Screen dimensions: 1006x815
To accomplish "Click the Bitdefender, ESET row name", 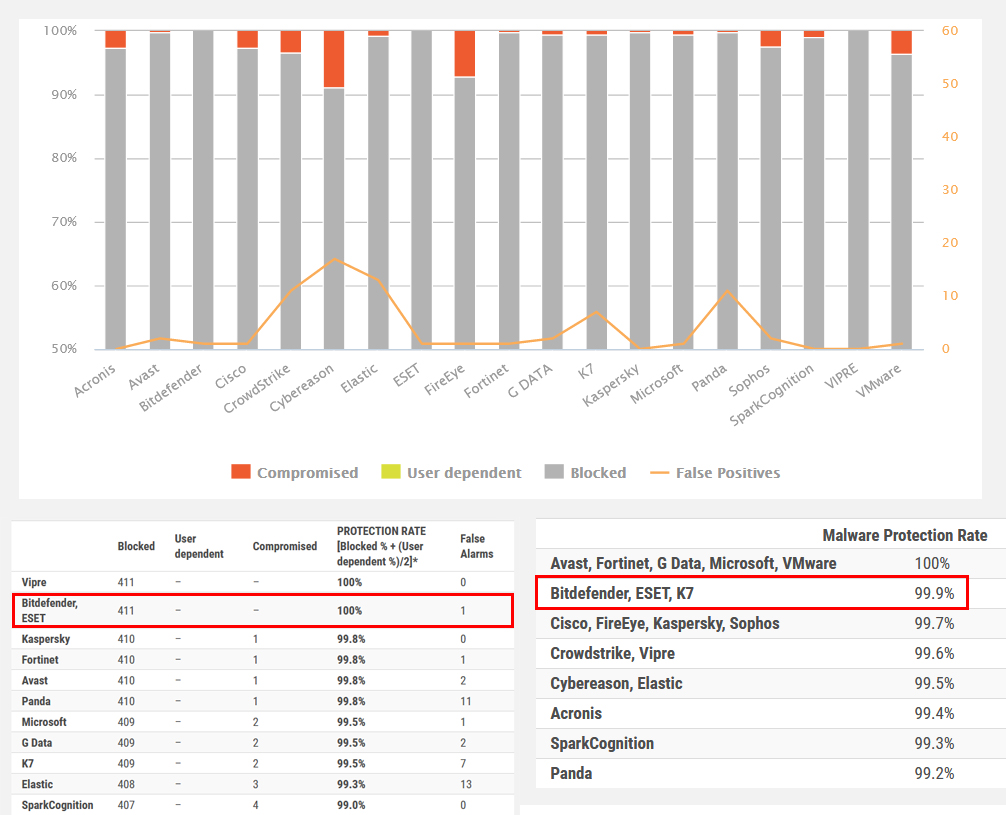I will click(49, 610).
